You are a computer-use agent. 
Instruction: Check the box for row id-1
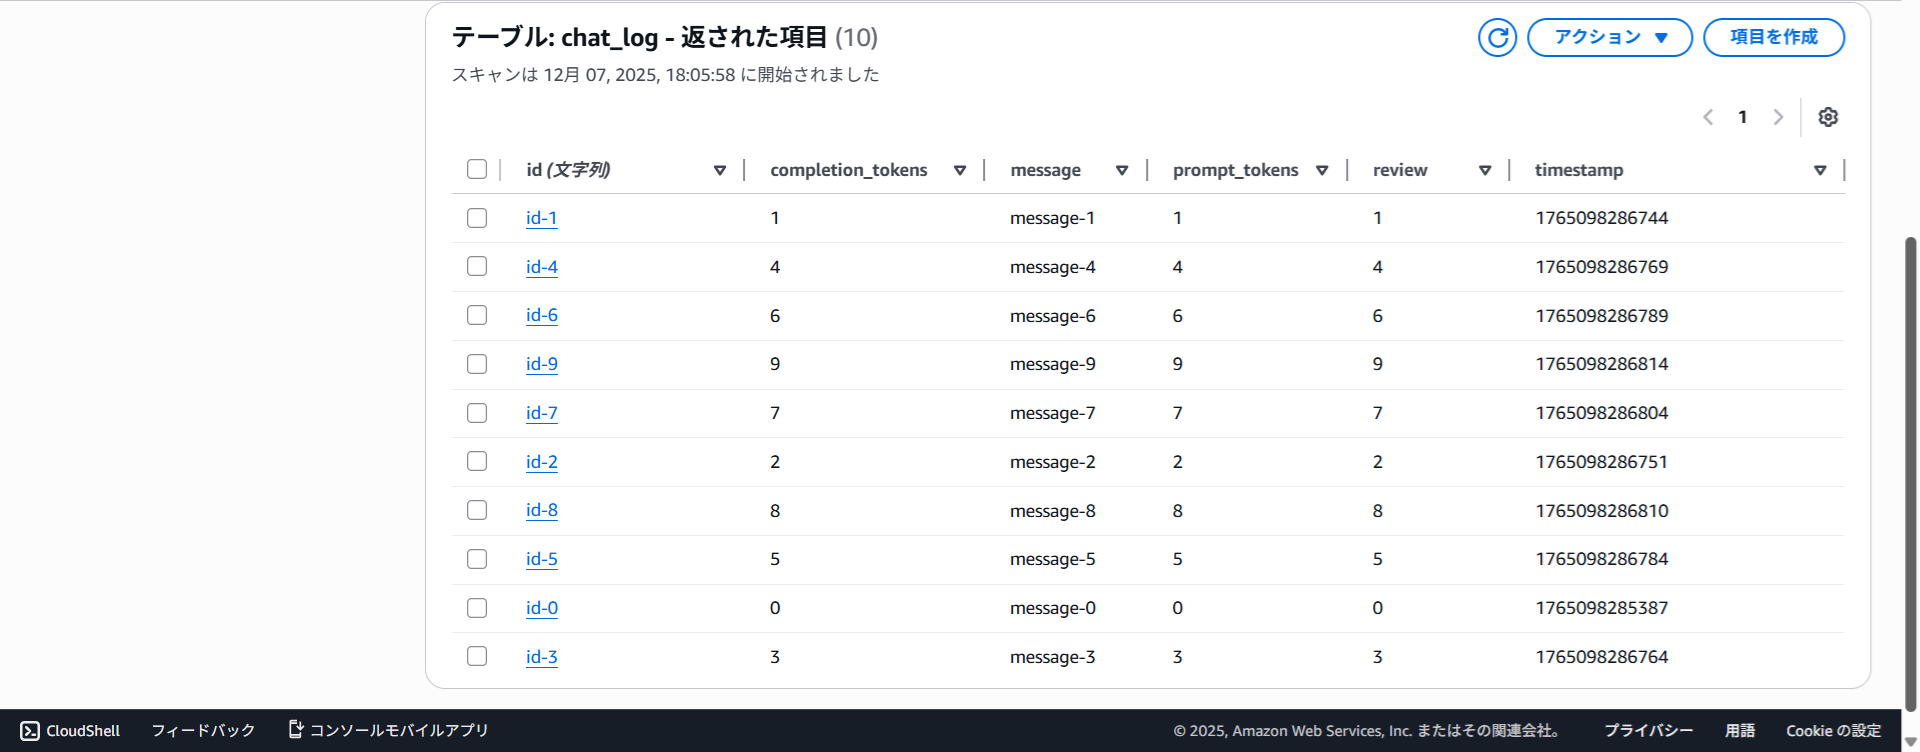pos(477,218)
